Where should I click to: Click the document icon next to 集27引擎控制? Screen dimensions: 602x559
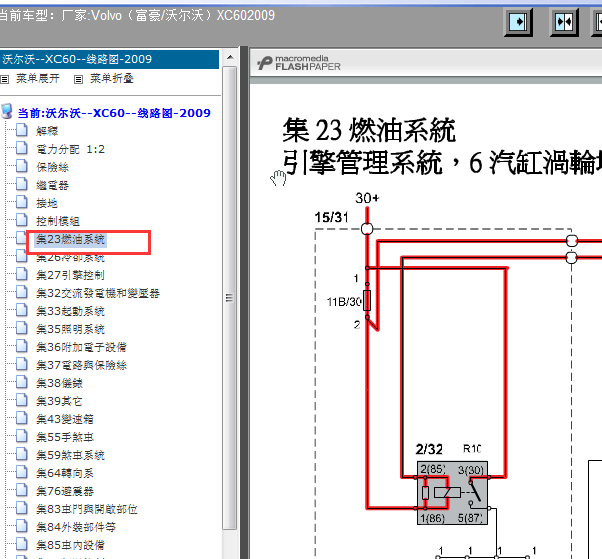pyautogui.click(x=22, y=274)
